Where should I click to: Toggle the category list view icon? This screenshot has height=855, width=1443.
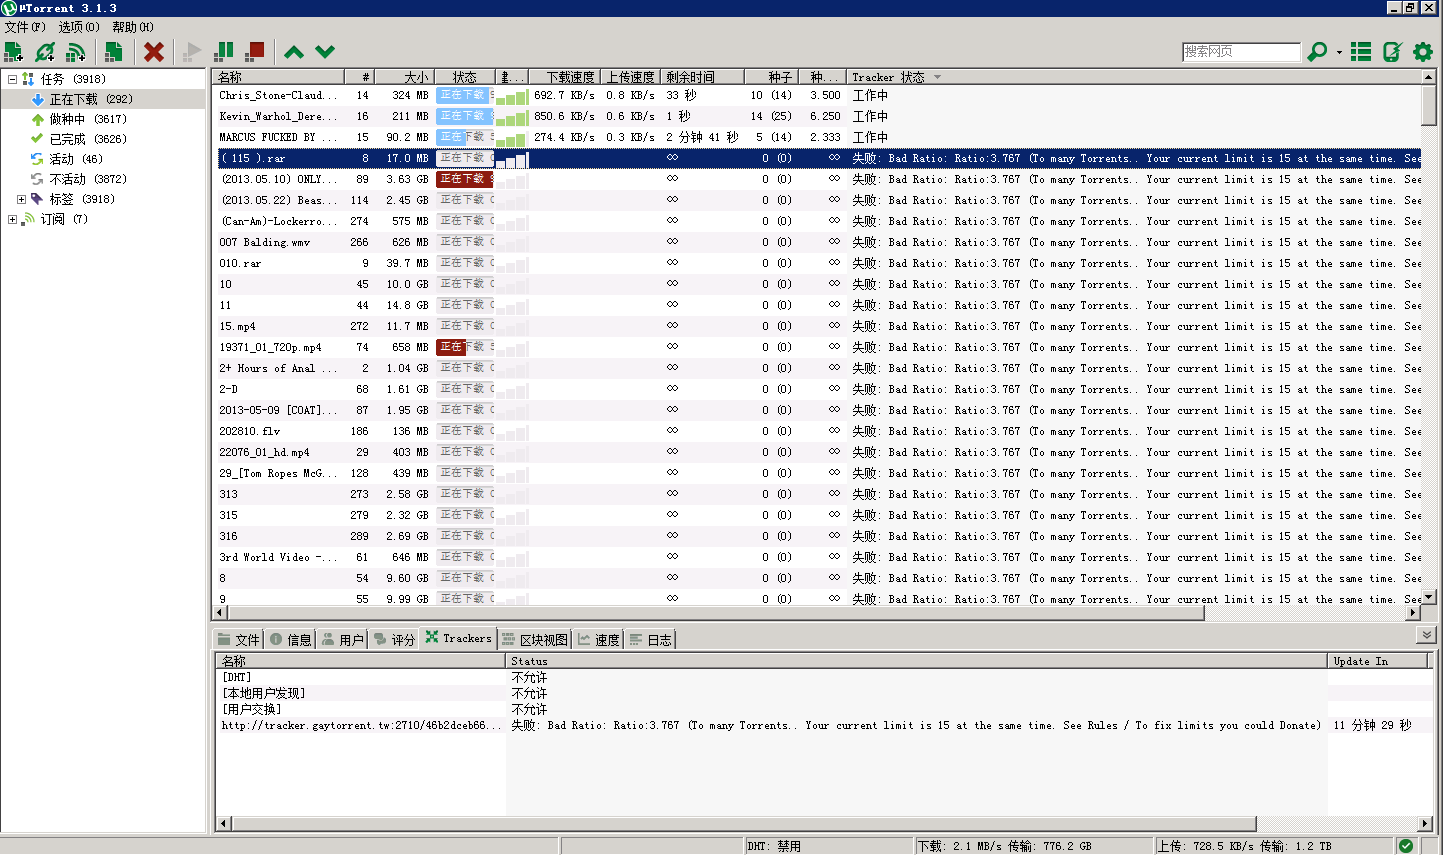click(1361, 52)
